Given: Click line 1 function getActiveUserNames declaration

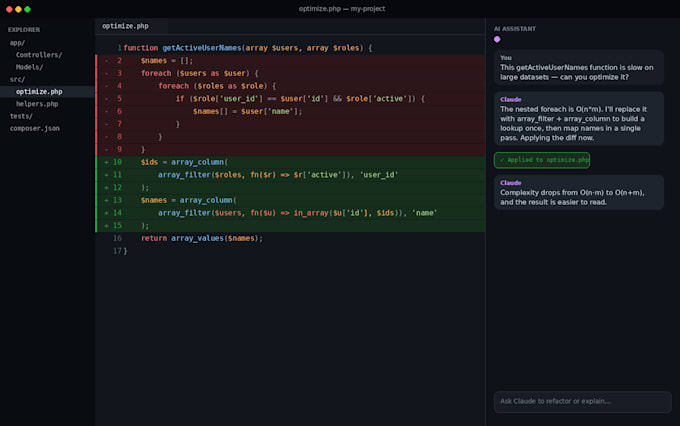Looking at the screenshot, I should pyautogui.click(x=290, y=48).
